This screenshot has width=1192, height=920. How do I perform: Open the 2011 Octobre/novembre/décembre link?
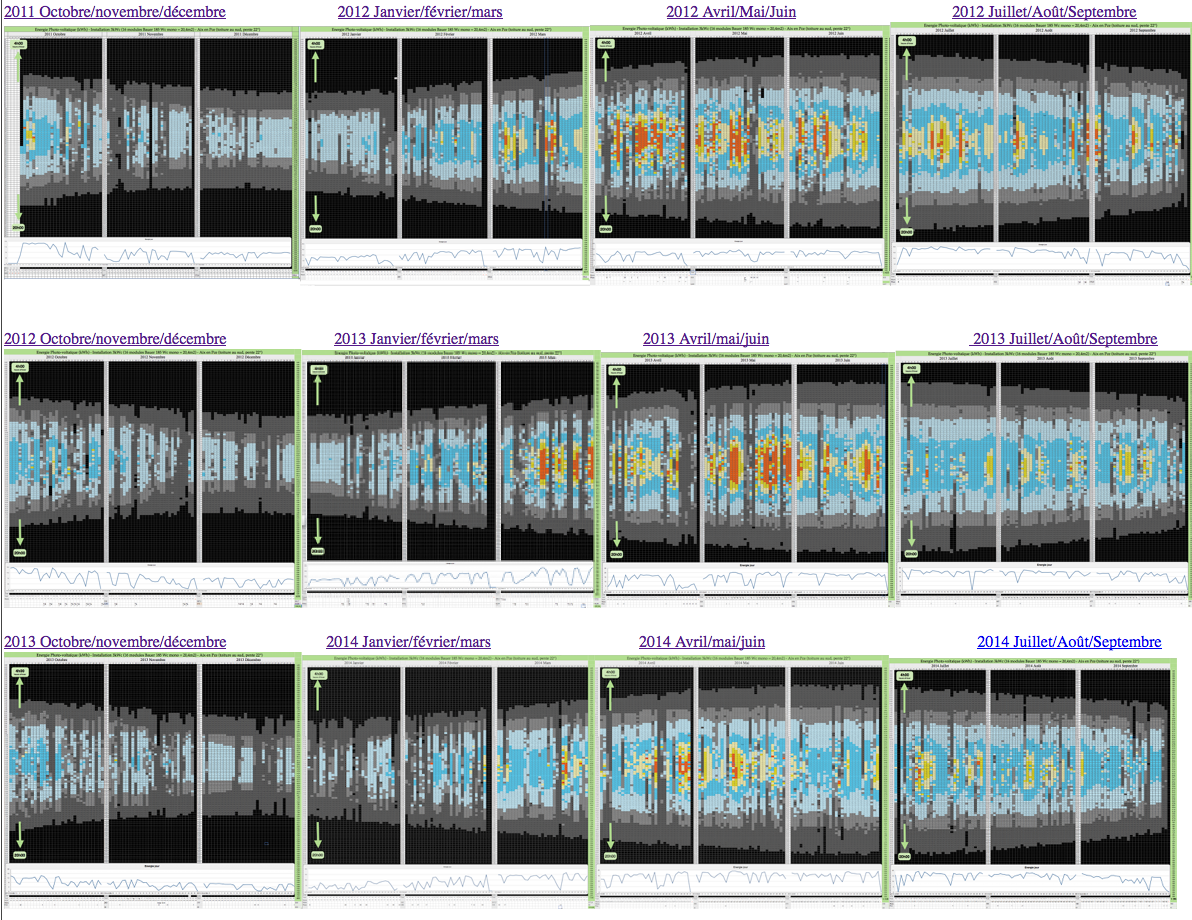point(115,13)
